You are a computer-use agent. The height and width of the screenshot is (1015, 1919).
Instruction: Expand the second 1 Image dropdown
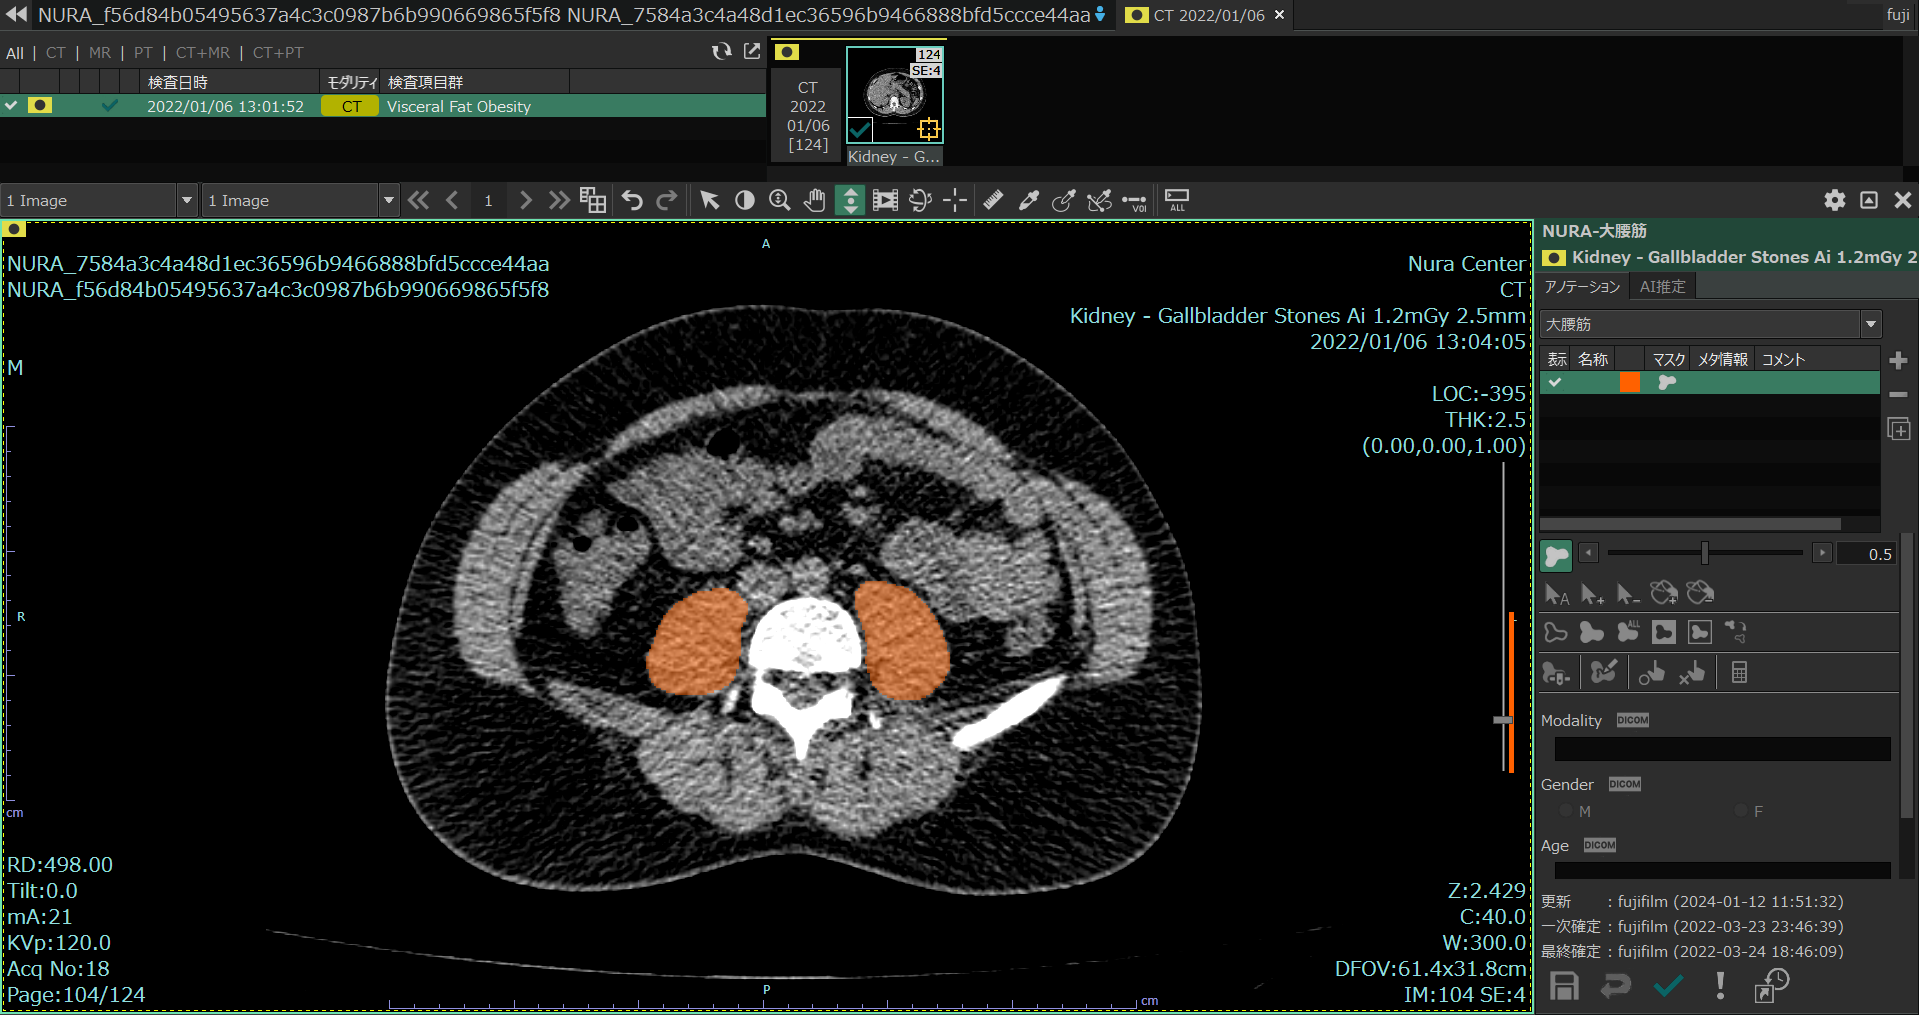tap(388, 200)
